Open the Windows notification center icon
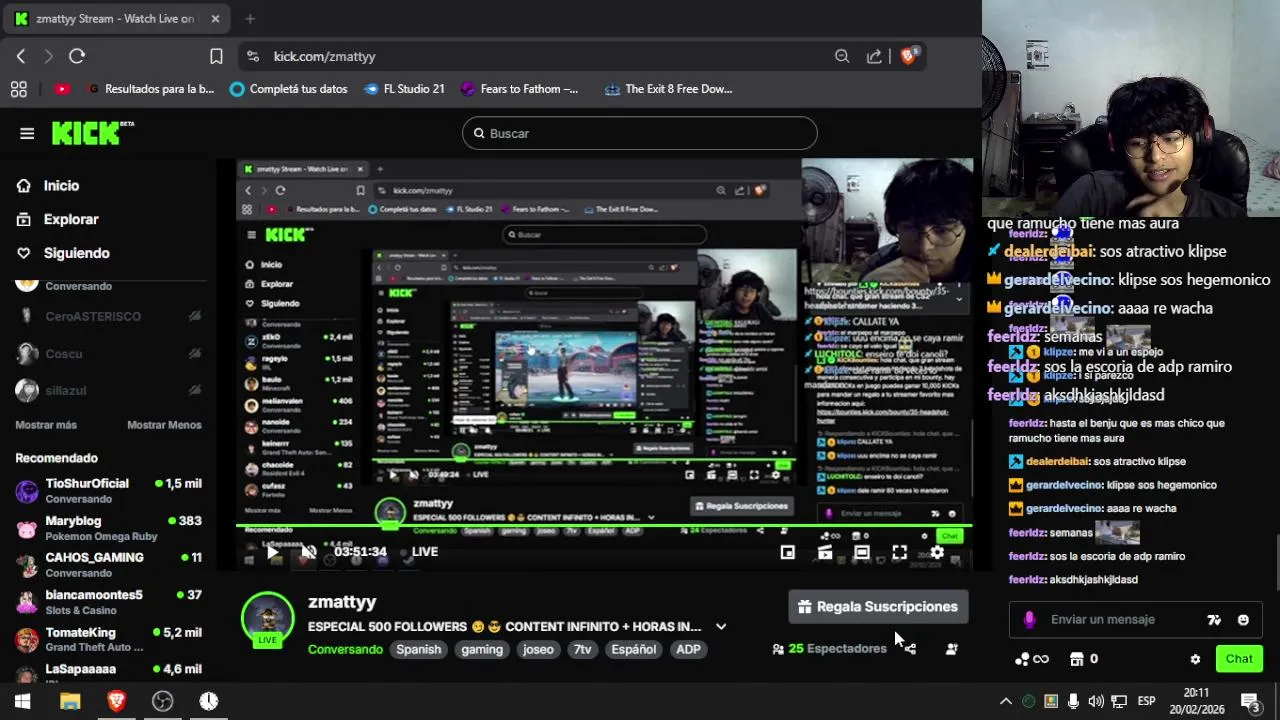The width and height of the screenshot is (1280, 720). pyautogui.click(x=1250, y=701)
